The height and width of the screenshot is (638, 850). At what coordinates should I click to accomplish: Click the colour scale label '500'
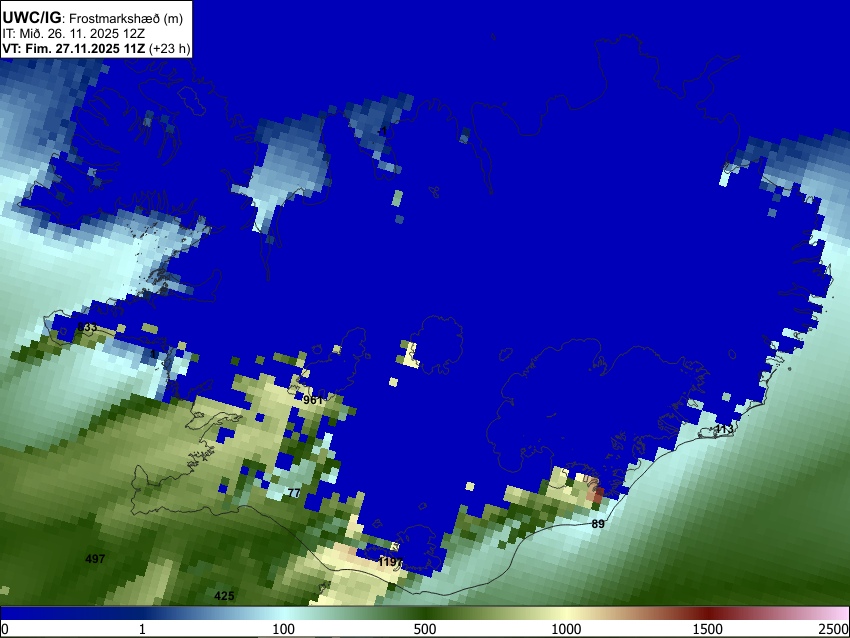point(424,629)
